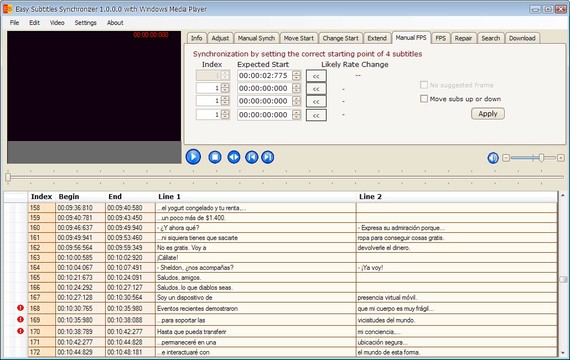Enable the Move subs up or down checkbox

coord(424,99)
